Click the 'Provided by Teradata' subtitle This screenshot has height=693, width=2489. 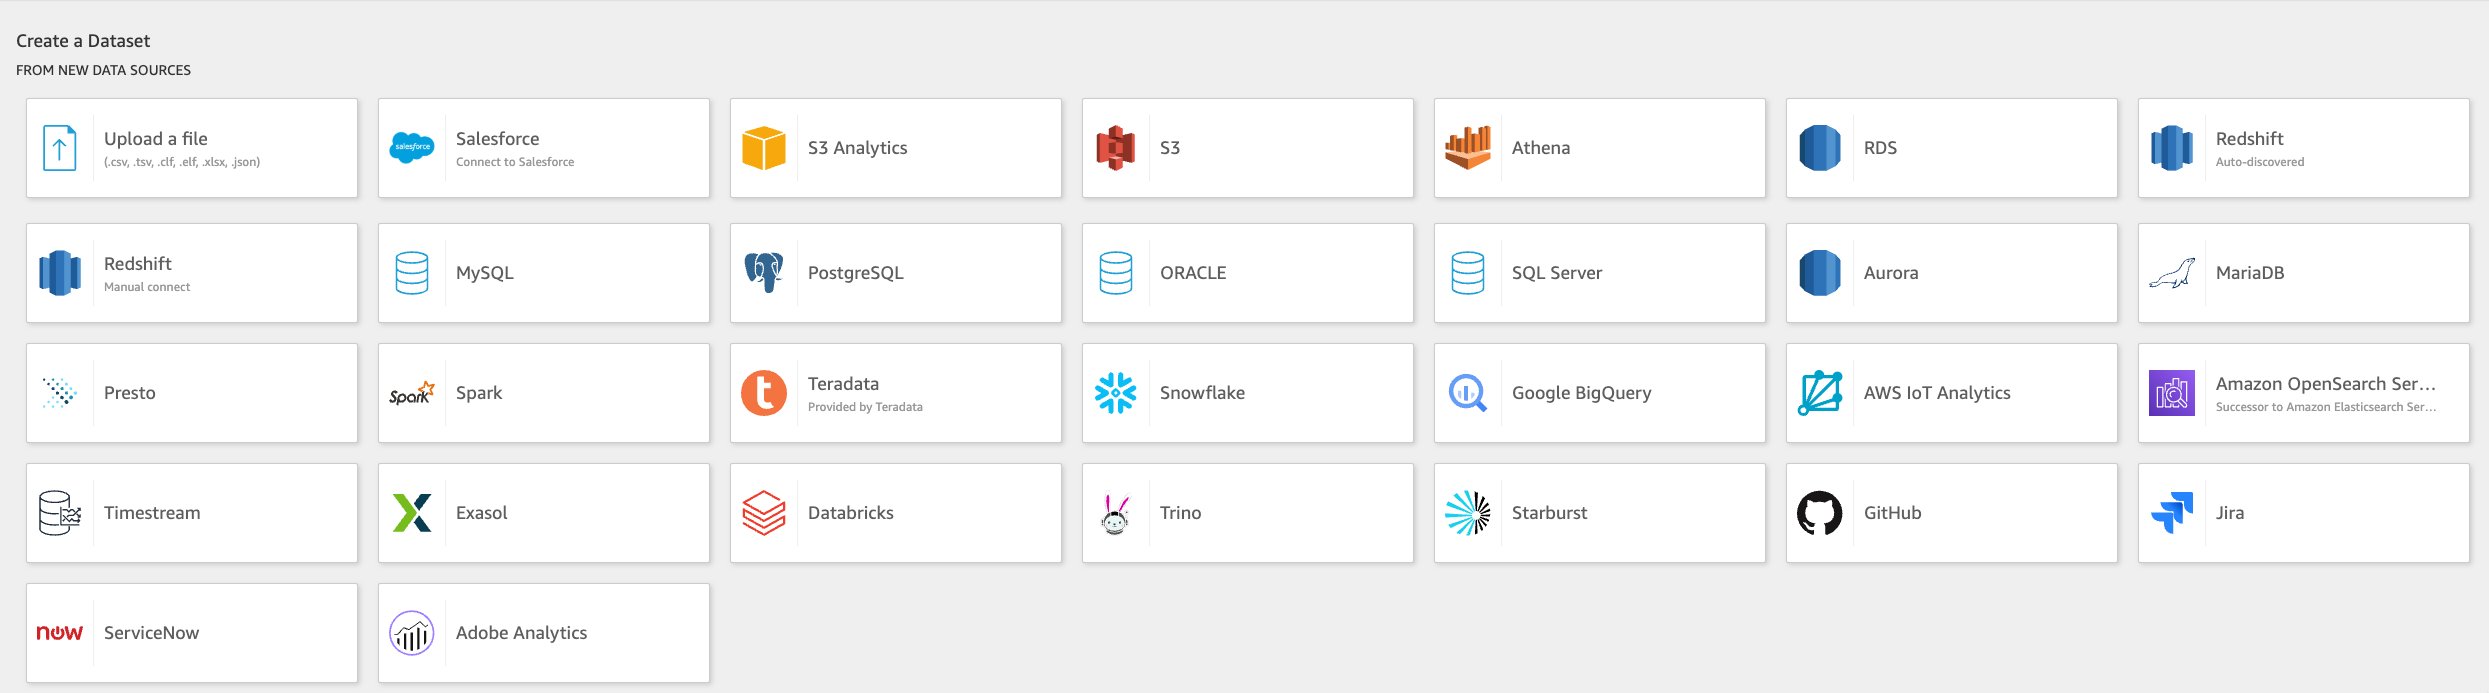click(x=865, y=407)
